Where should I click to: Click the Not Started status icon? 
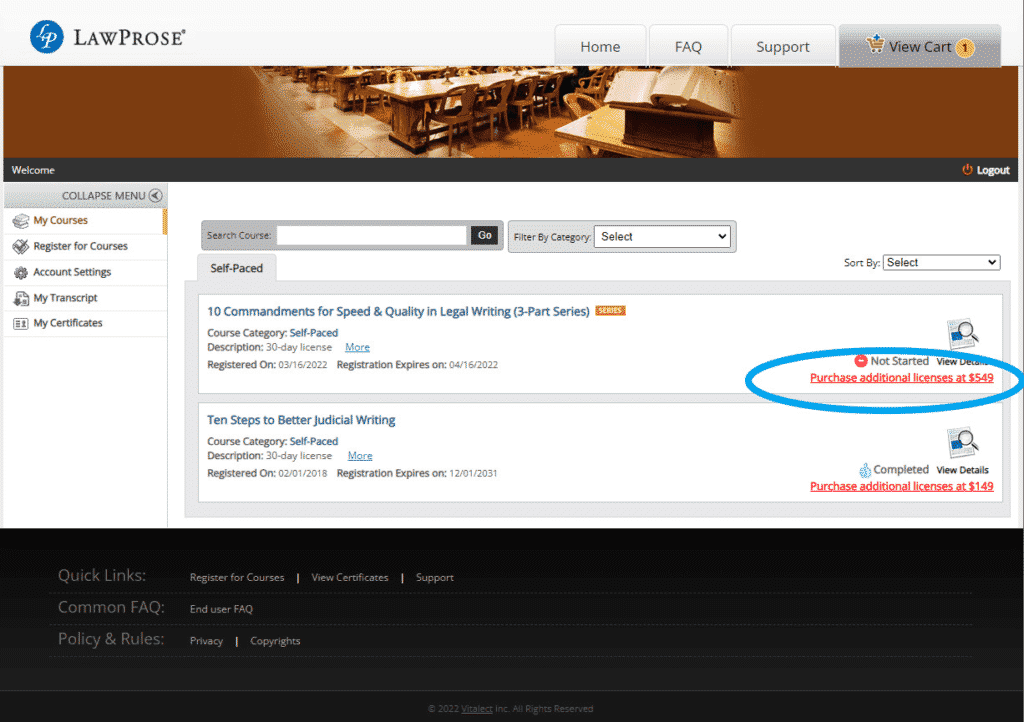[x=861, y=361]
